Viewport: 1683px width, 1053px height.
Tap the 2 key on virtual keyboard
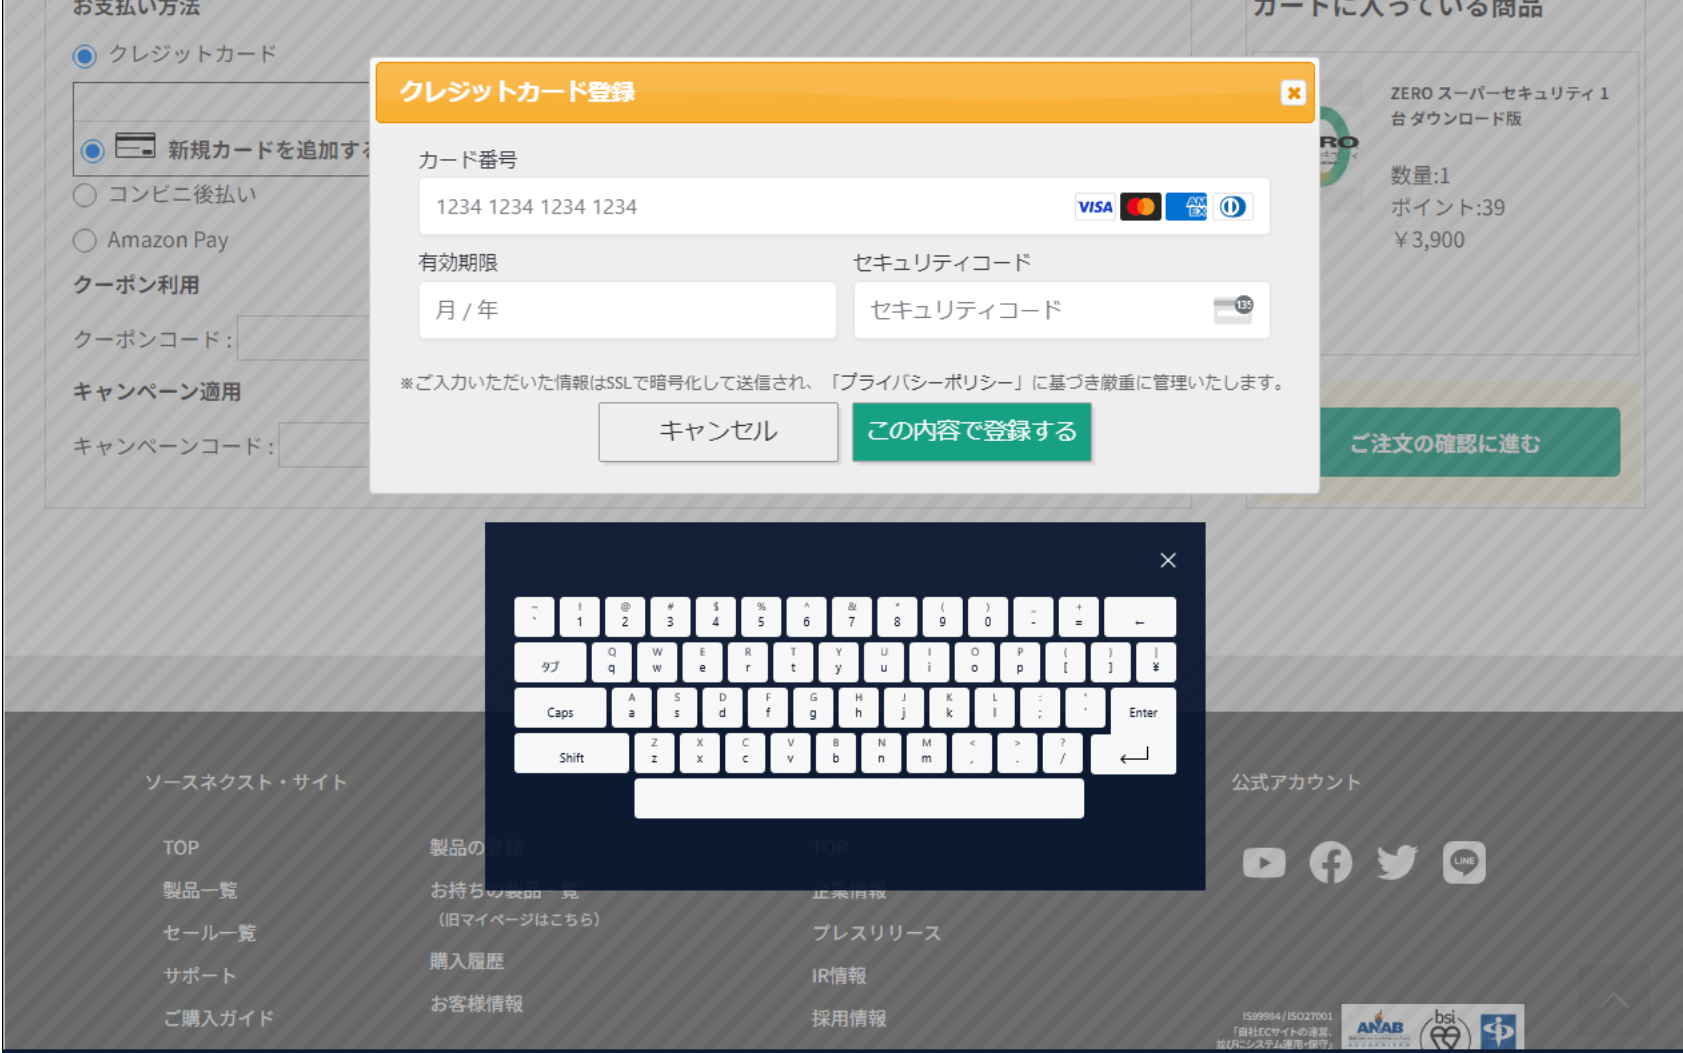click(625, 617)
